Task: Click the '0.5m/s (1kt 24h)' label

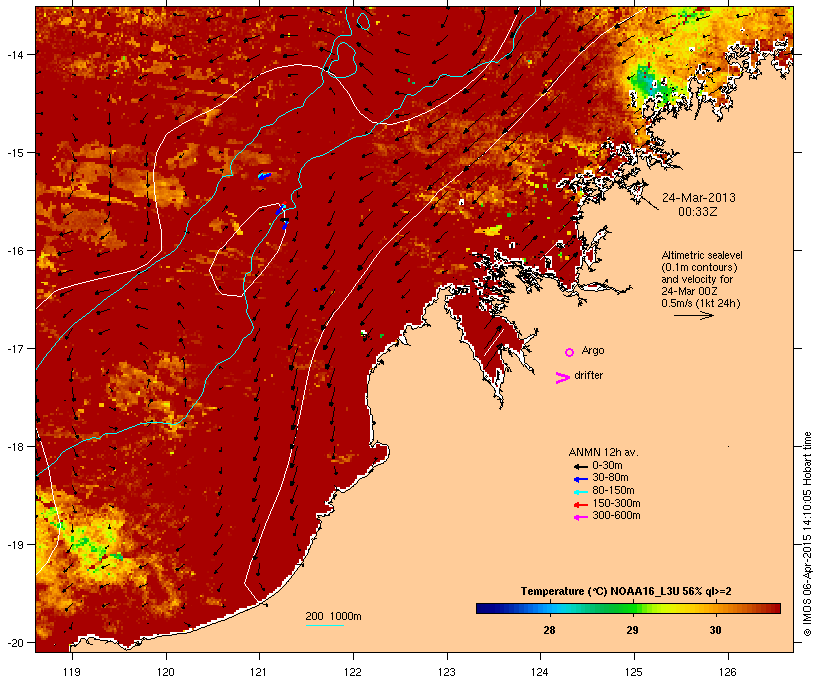Action: (x=701, y=303)
